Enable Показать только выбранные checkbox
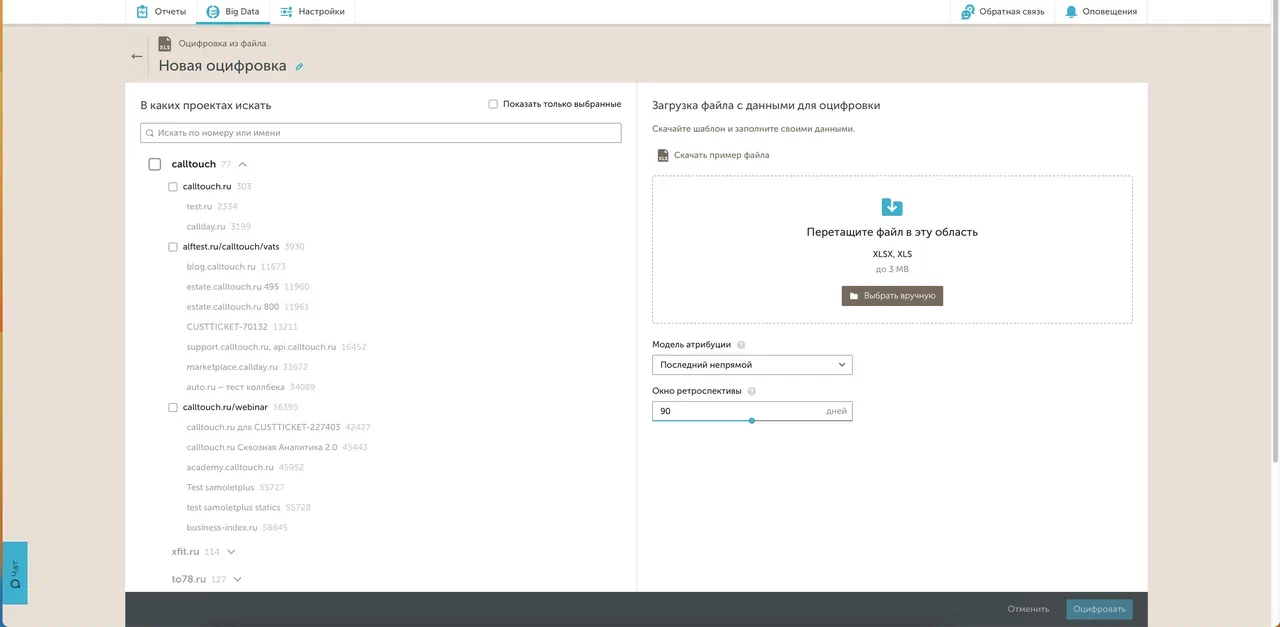Screen dimensions: 1280x627 click(x=493, y=104)
